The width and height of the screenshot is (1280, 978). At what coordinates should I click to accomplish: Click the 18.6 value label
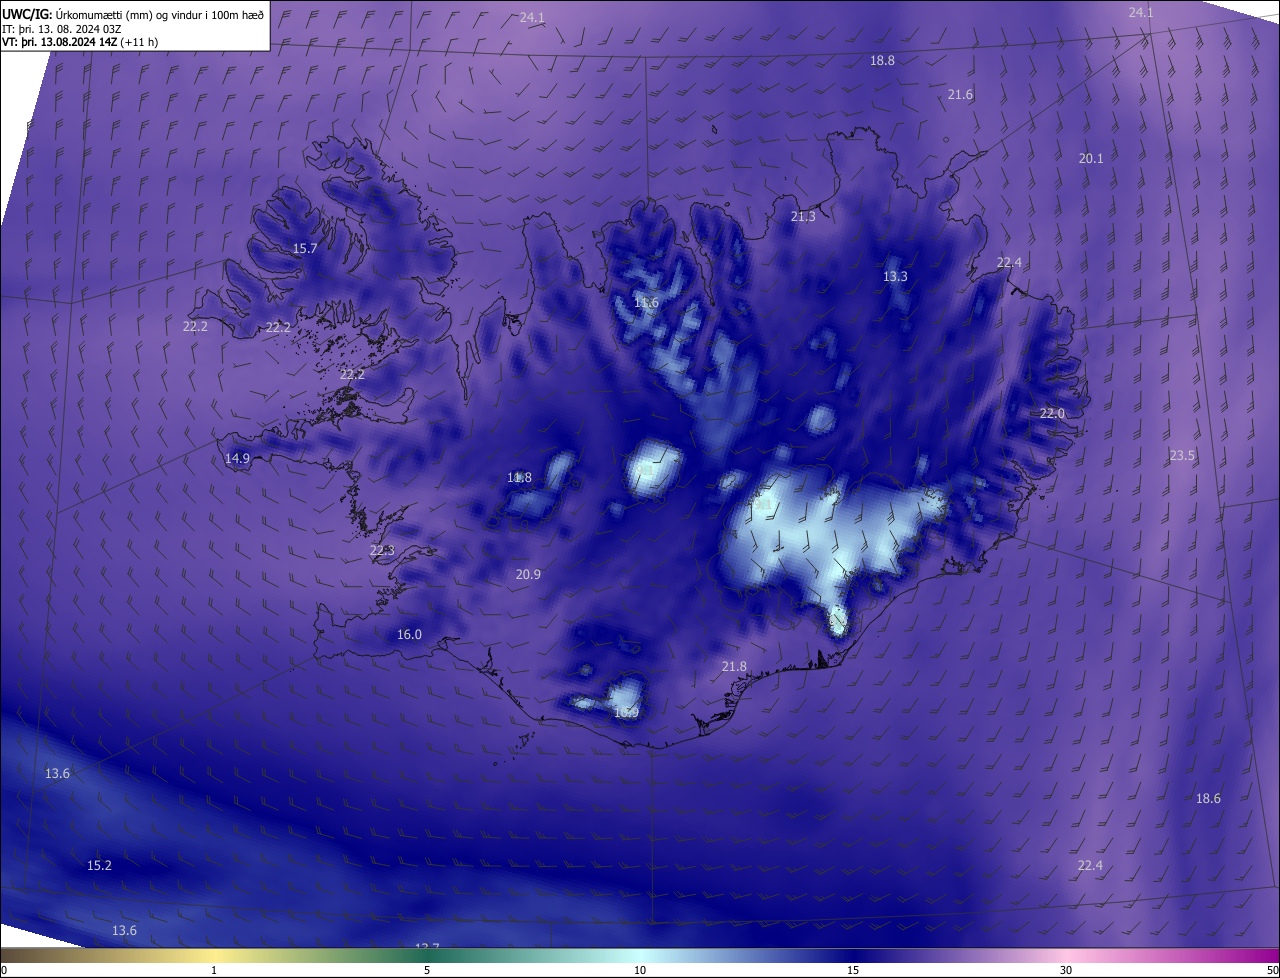(1208, 798)
